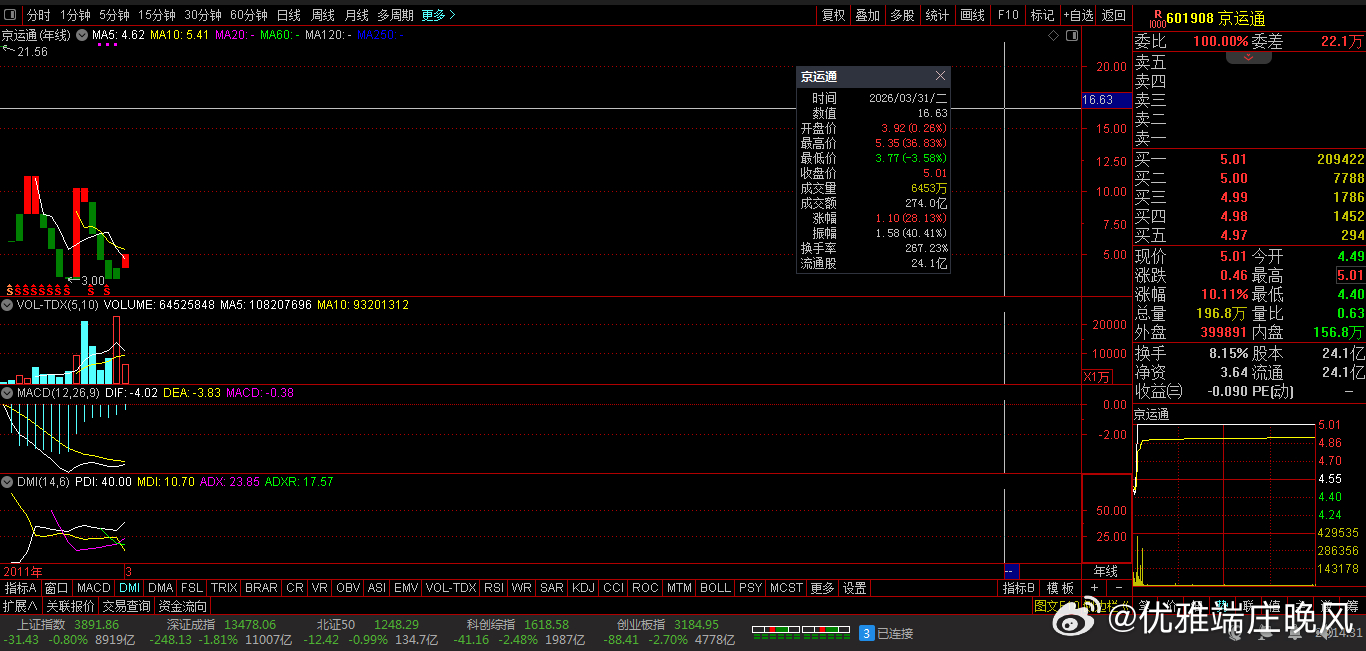The width and height of the screenshot is (1366, 651).
Task: Switch to 月线 monthly chart
Action: pos(356,15)
